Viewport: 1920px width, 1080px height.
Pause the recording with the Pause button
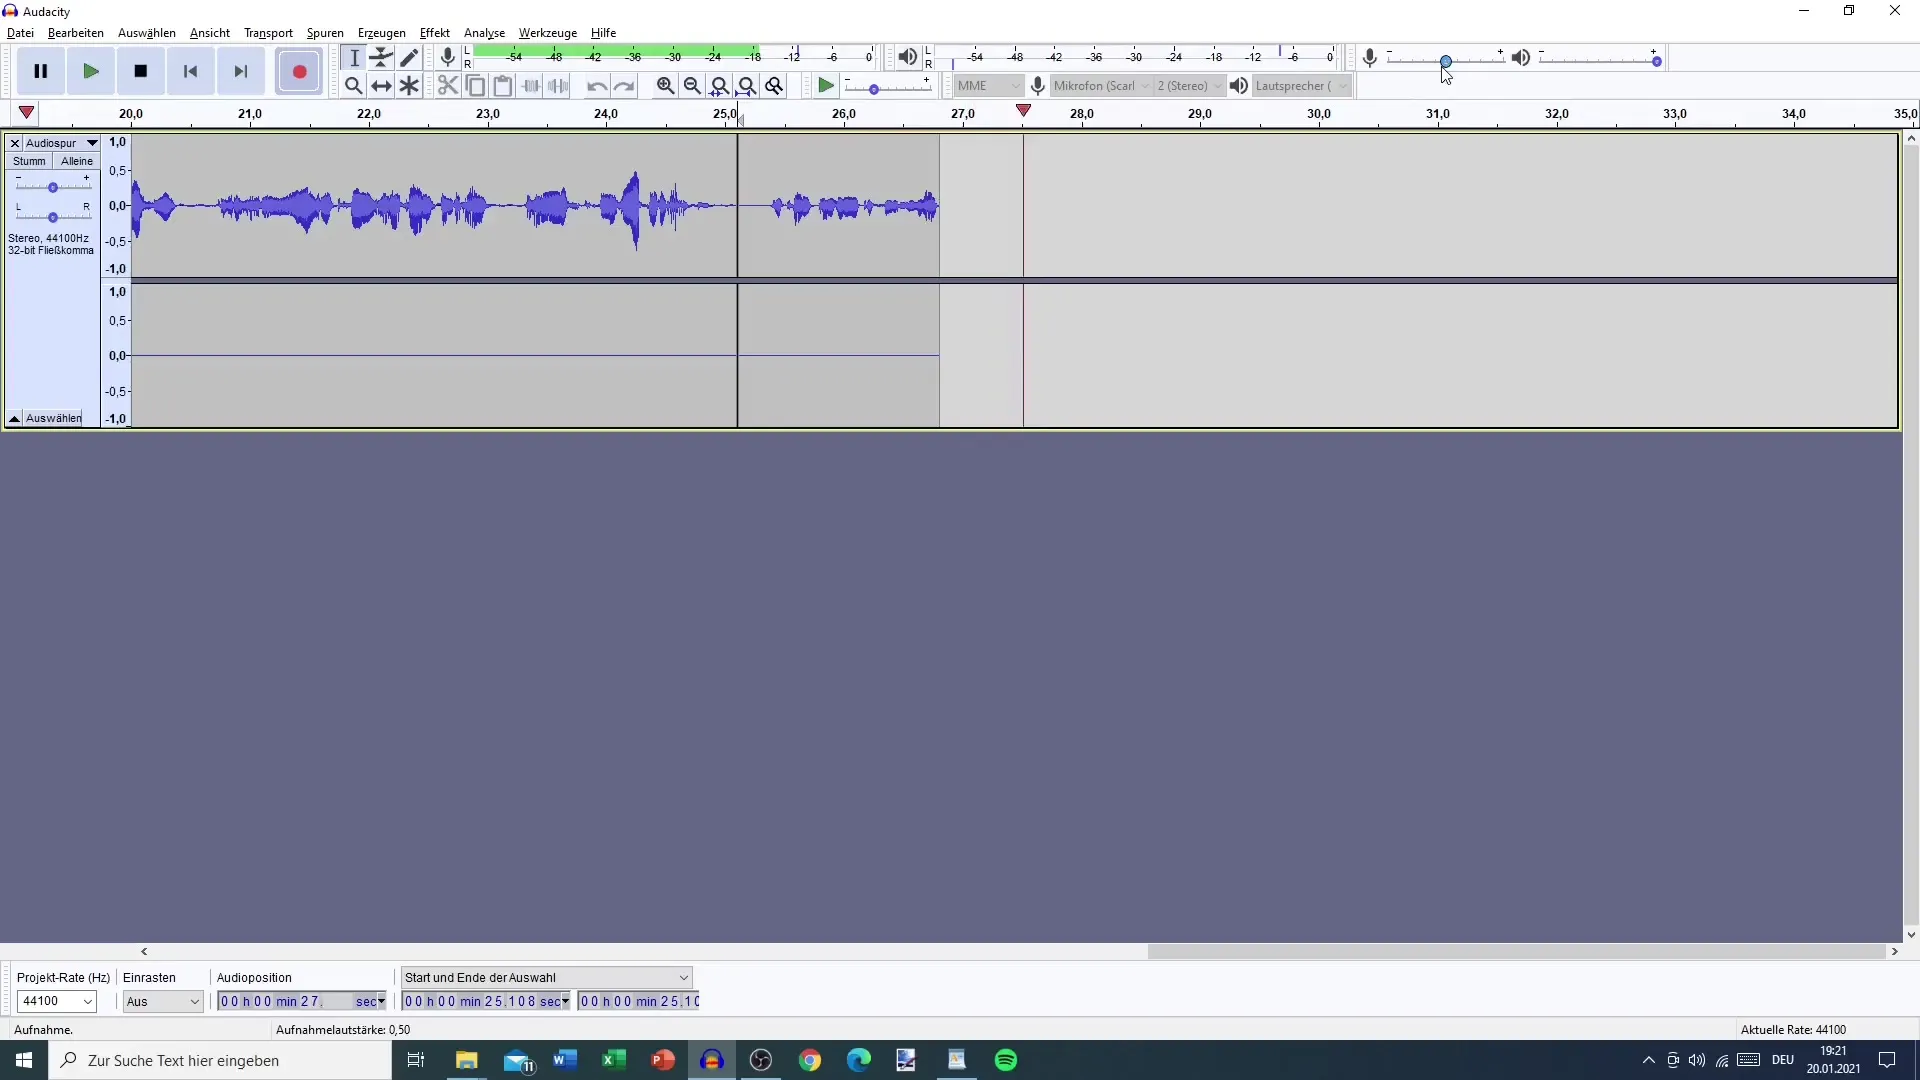point(41,71)
